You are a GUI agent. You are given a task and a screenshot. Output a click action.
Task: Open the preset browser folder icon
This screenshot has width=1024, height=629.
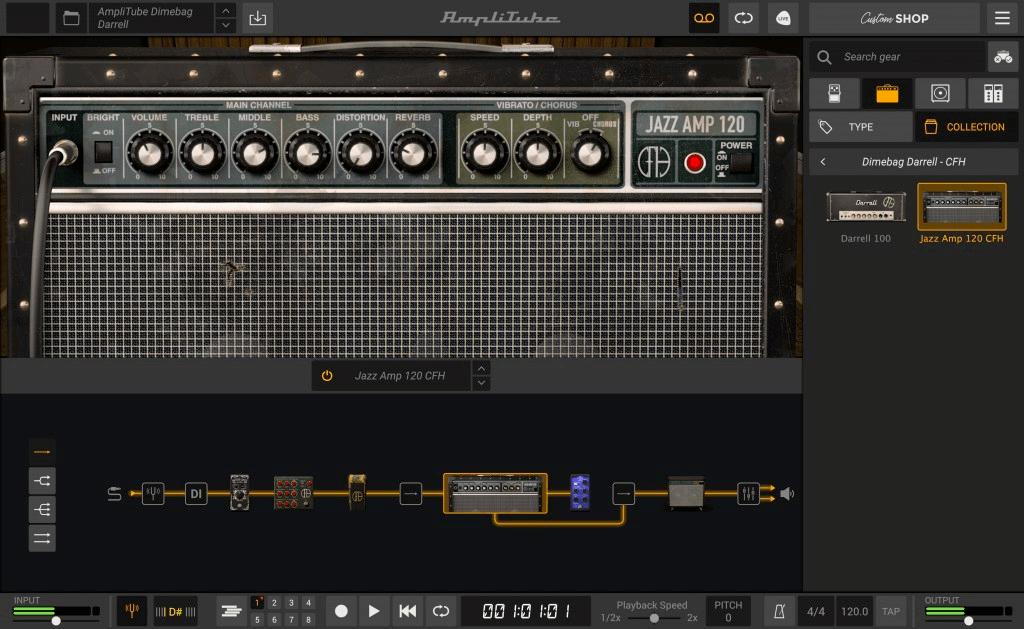71,18
